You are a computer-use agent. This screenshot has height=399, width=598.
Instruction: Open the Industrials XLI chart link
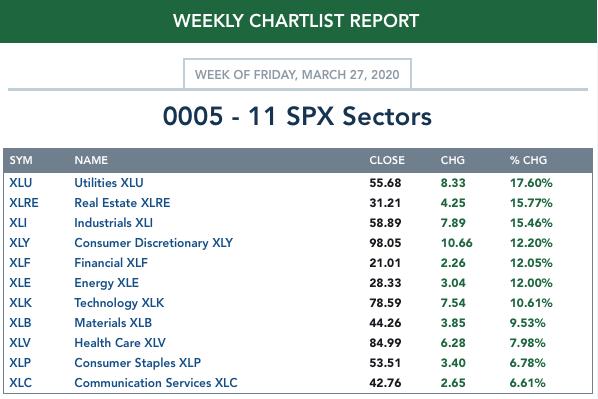113,223
